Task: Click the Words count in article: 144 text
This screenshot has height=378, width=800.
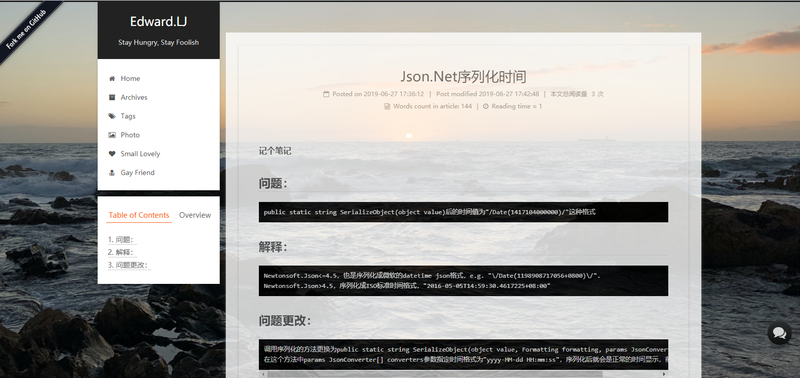Action: (x=433, y=107)
